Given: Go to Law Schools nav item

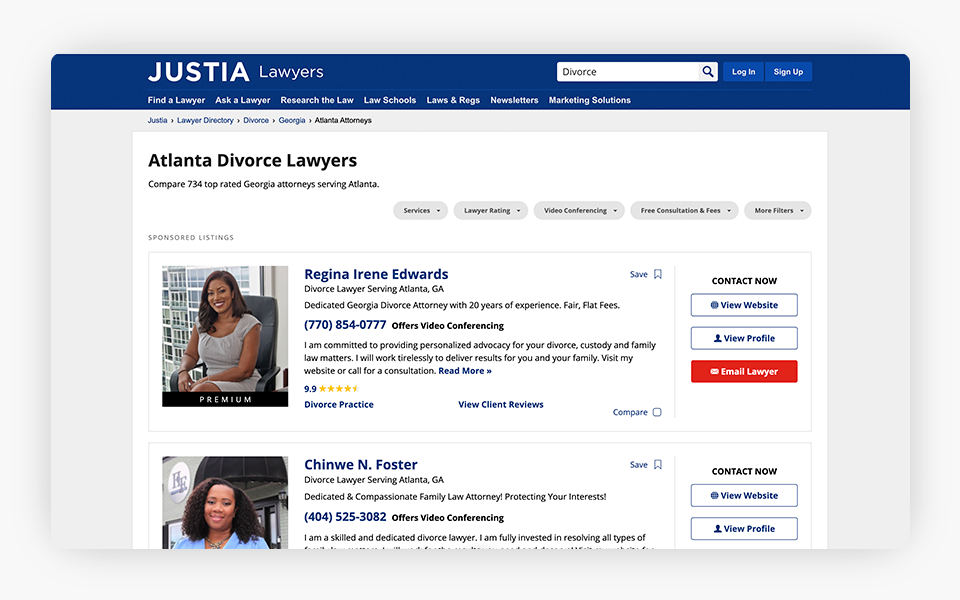Looking at the screenshot, I should click(x=390, y=100).
